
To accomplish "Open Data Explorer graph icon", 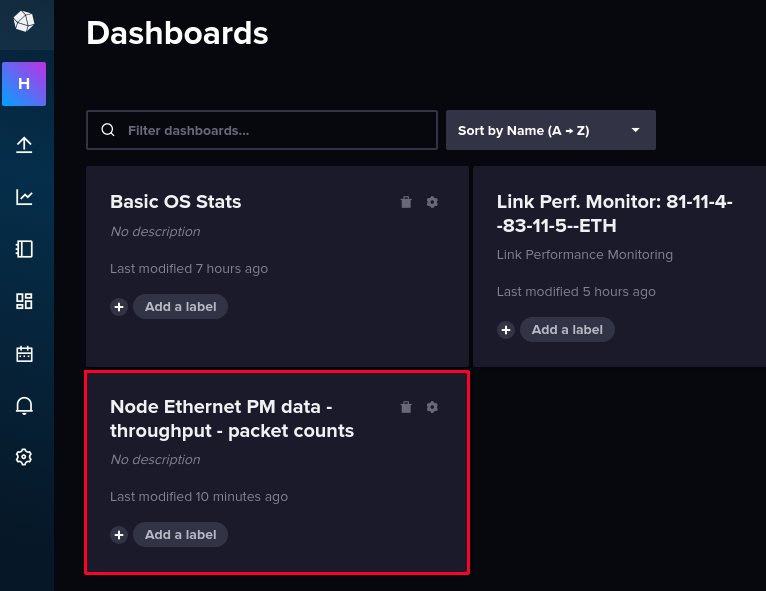I will point(24,197).
